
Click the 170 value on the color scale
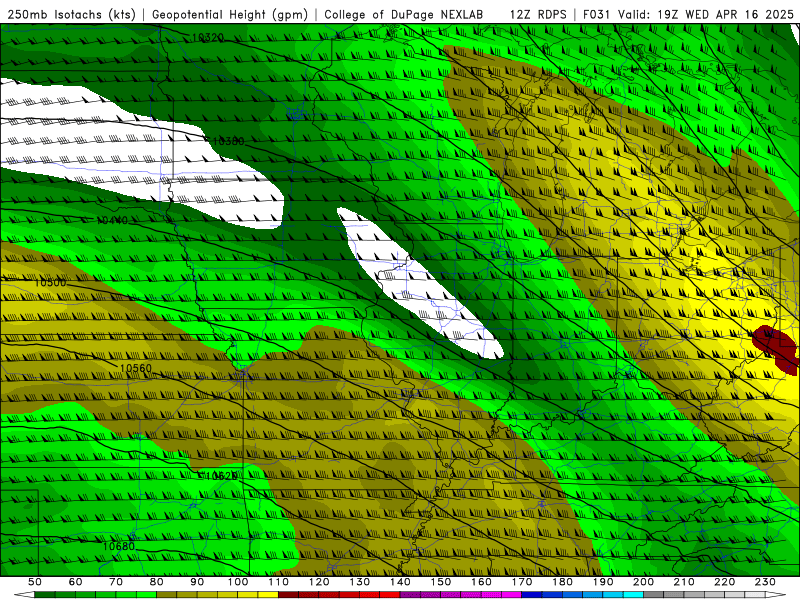click(x=522, y=582)
